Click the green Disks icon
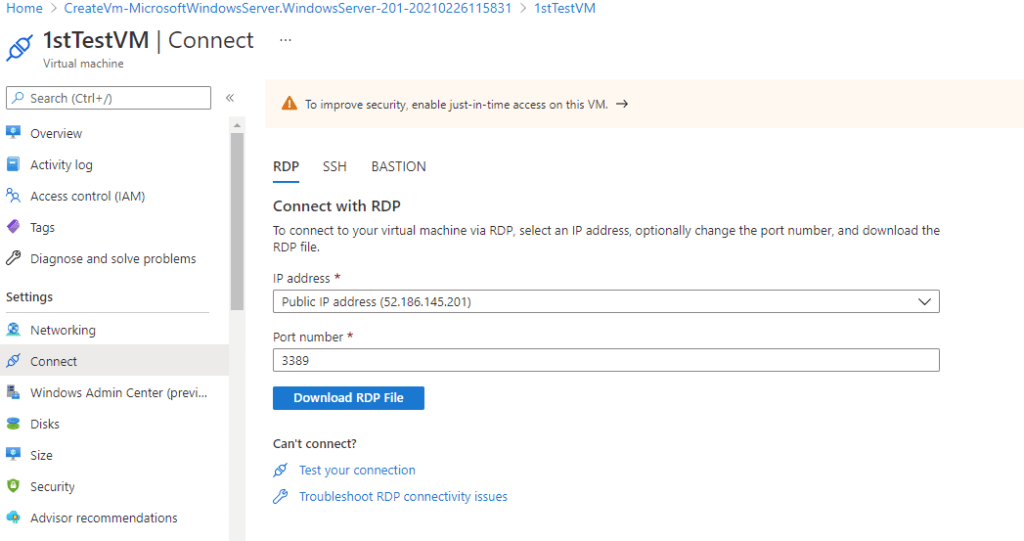 click(13, 423)
